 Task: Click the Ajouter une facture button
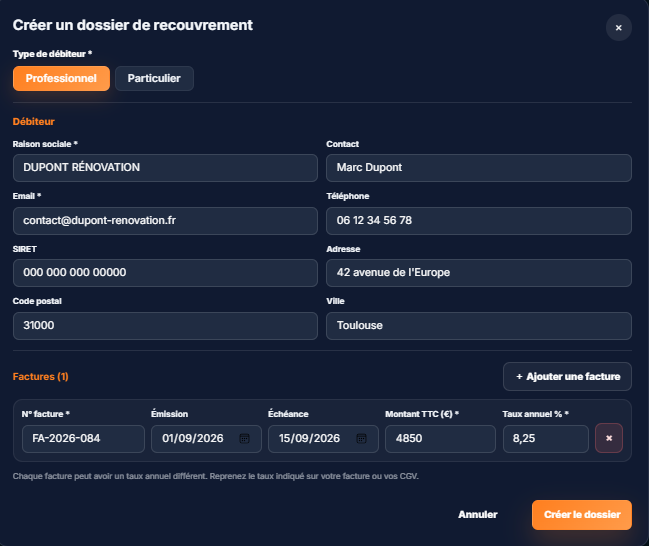[x=567, y=376]
